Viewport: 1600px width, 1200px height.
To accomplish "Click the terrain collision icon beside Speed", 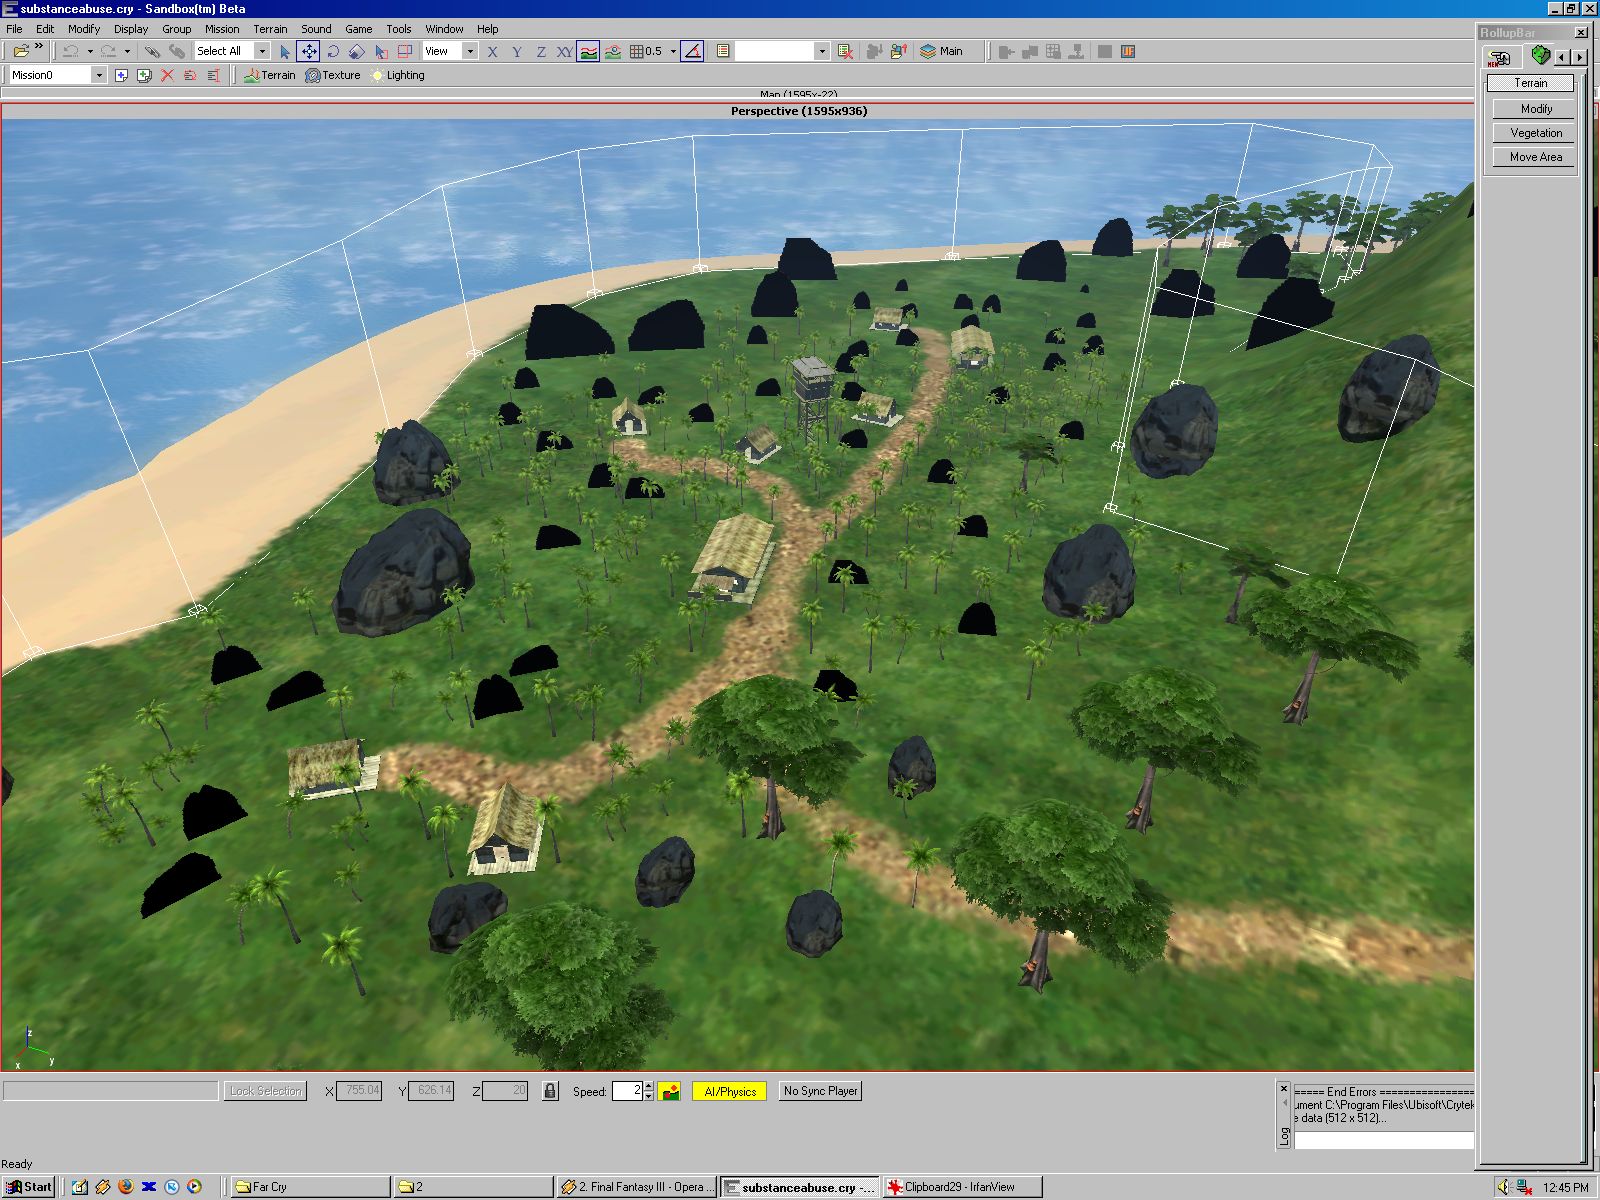I will tap(670, 1091).
